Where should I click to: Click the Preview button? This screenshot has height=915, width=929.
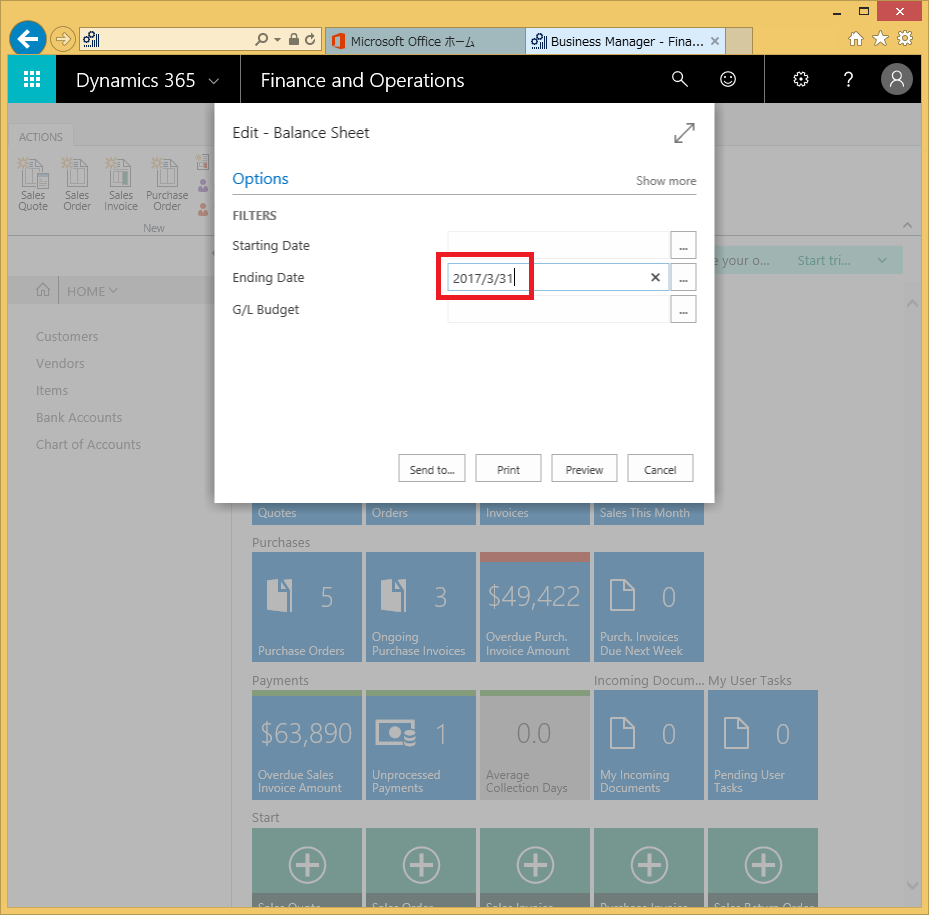(584, 469)
